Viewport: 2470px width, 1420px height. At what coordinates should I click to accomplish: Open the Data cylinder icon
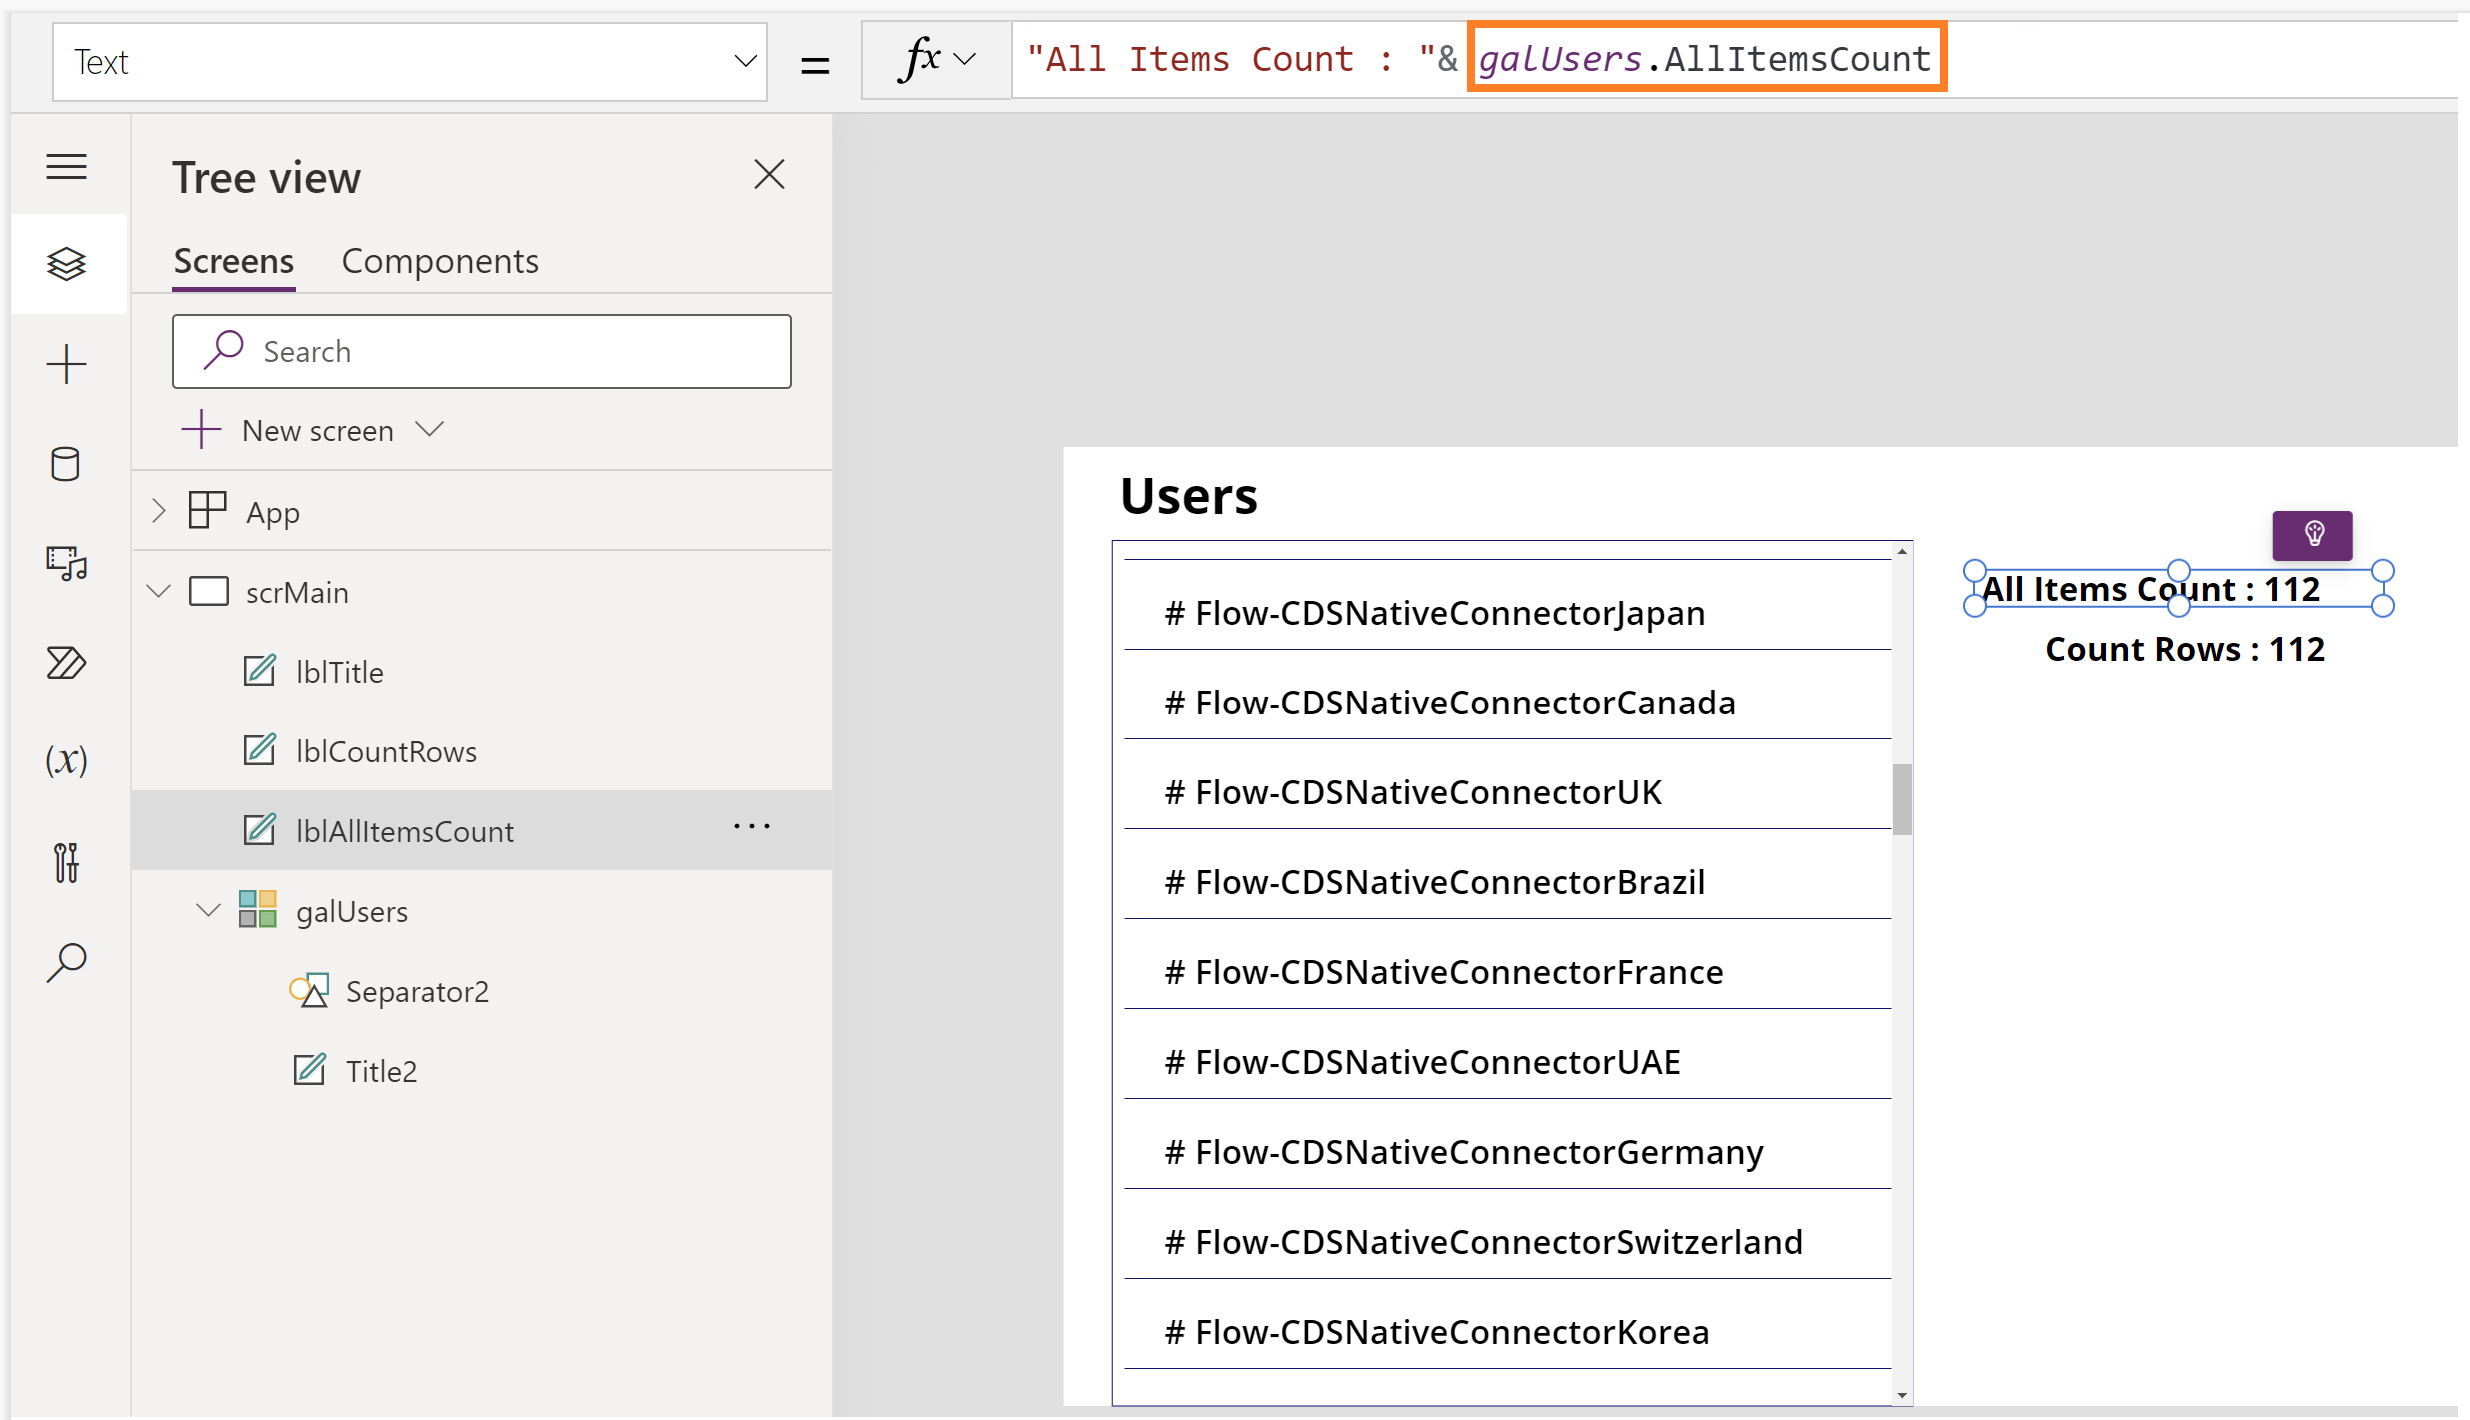tap(66, 464)
